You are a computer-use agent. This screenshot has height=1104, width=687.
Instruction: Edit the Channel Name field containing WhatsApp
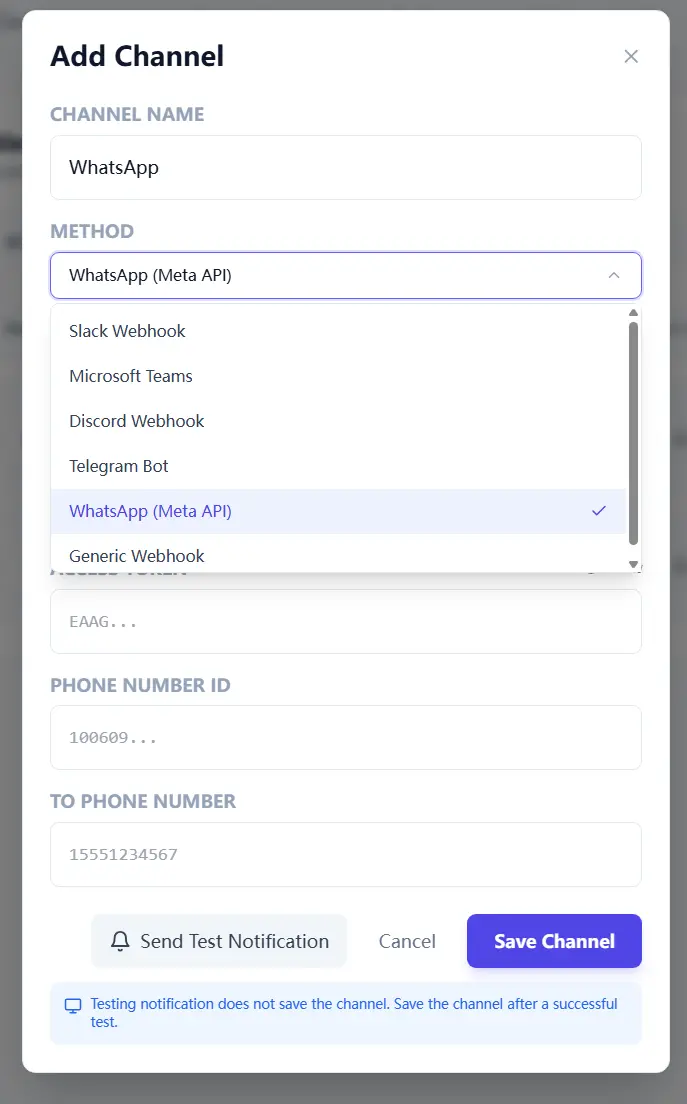click(346, 168)
